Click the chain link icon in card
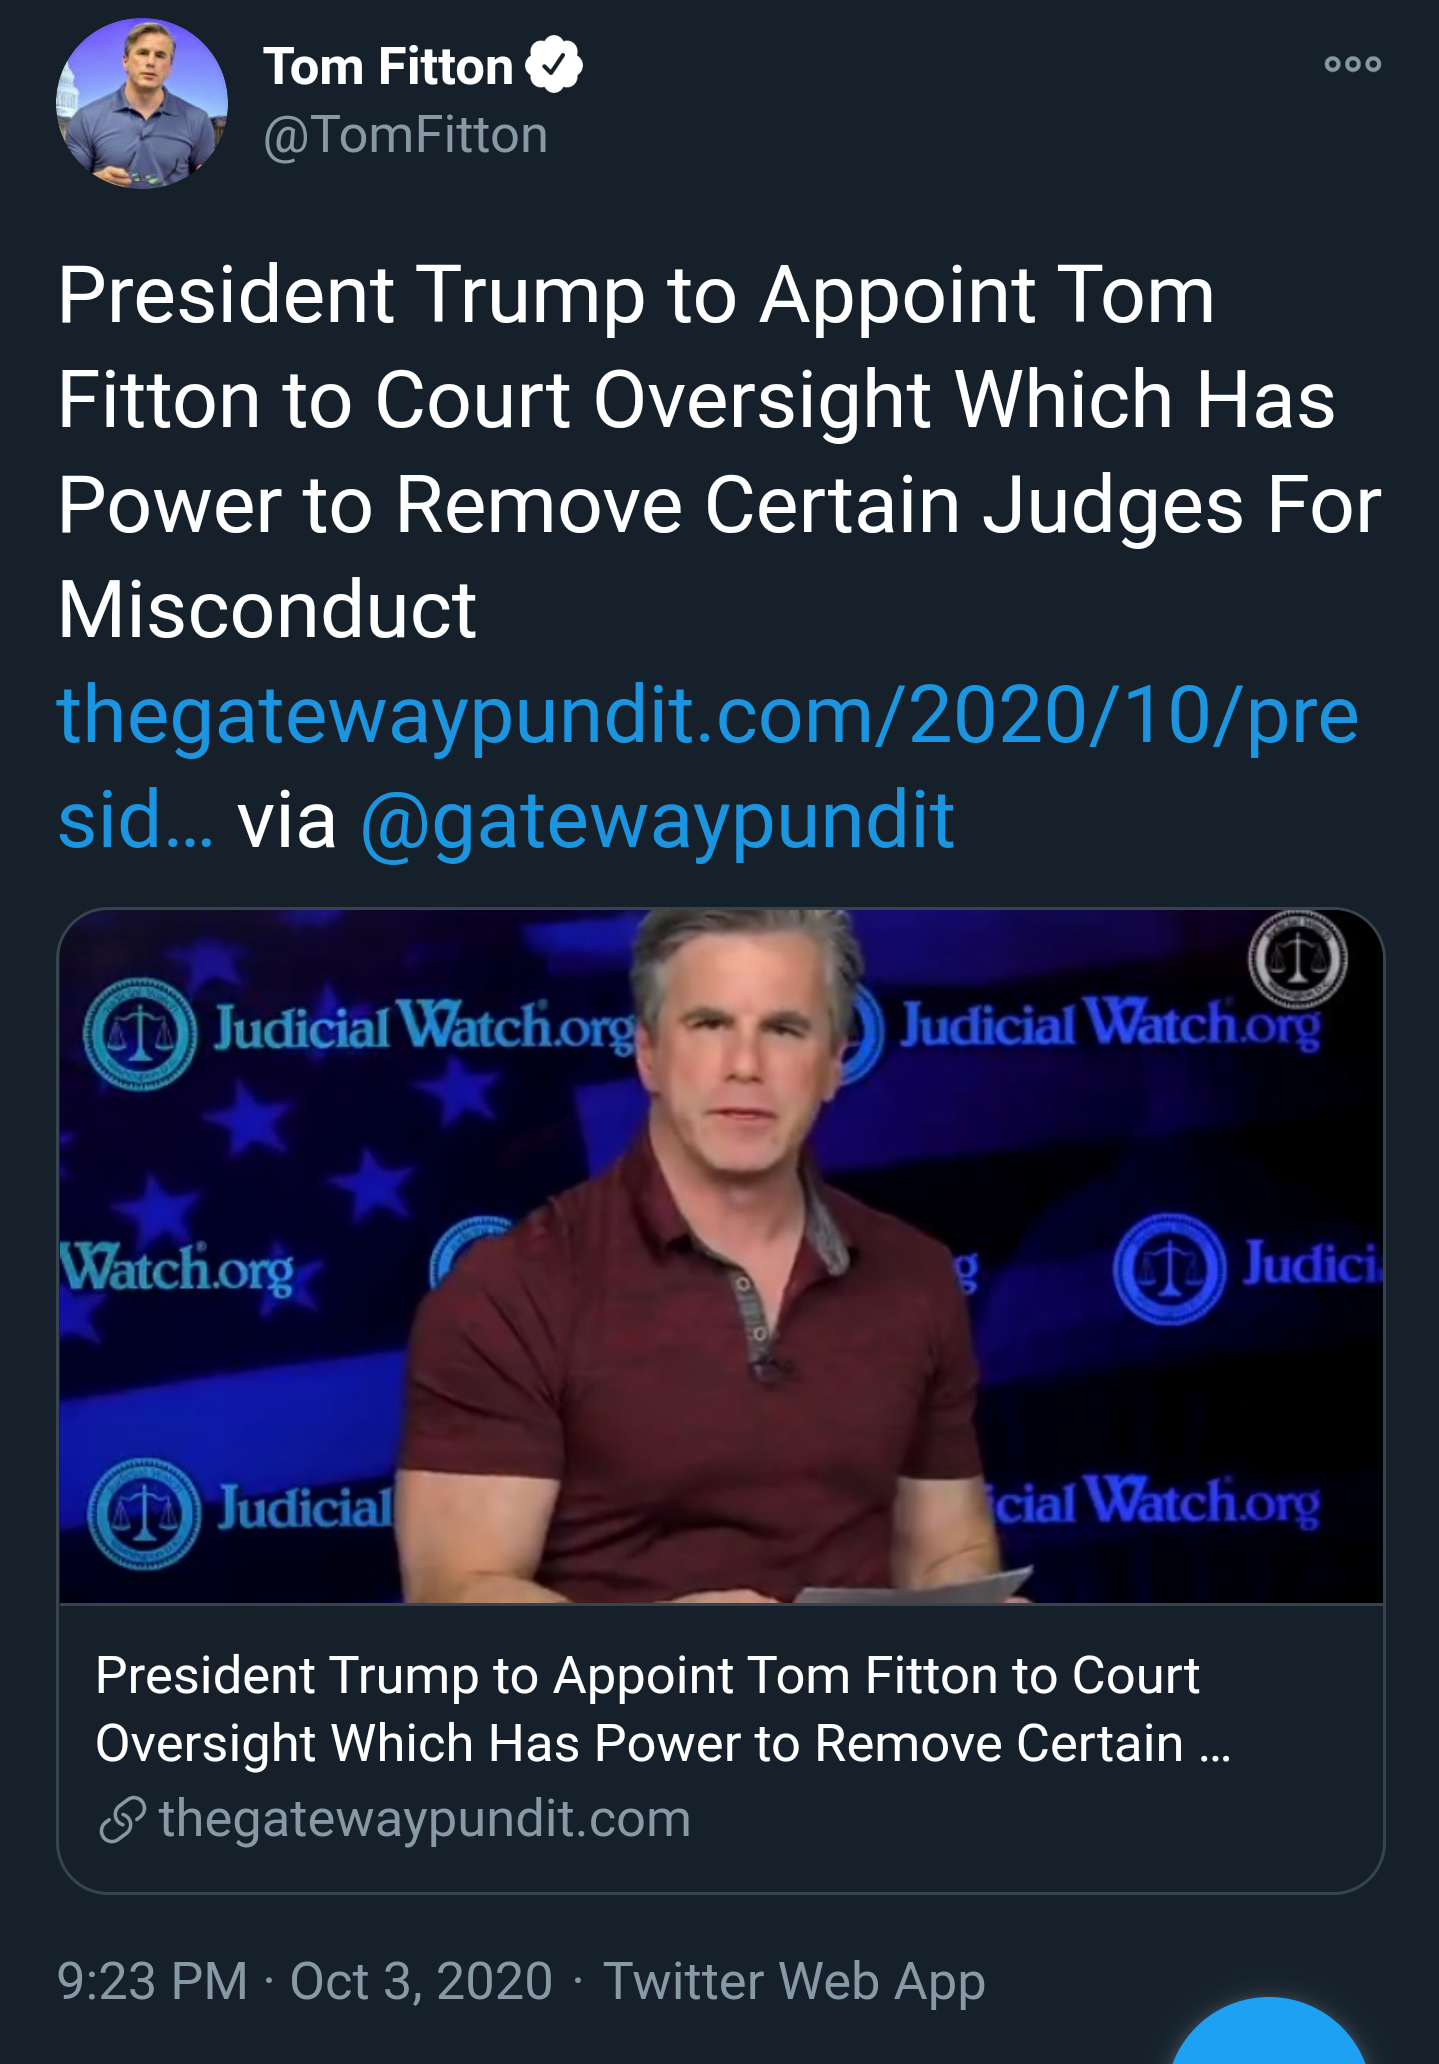1439x2064 pixels. [x=123, y=1819]
